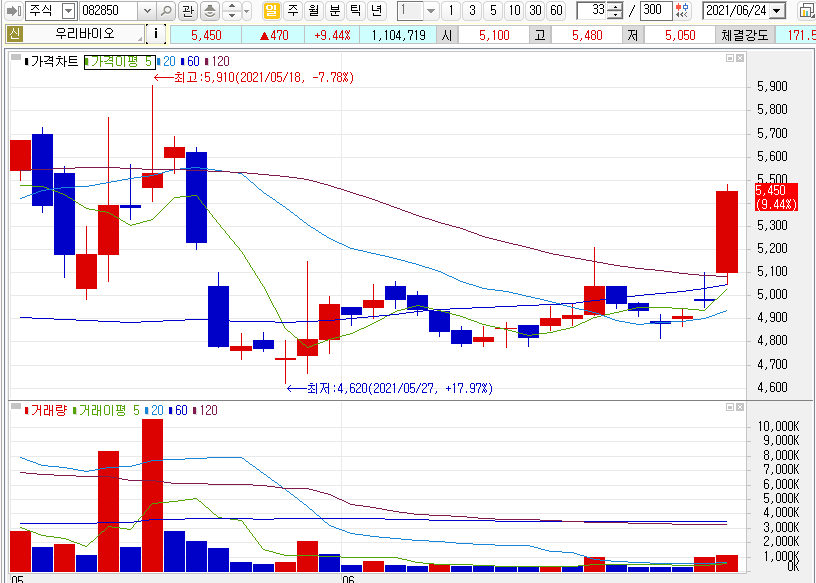Viewport: 816px width, 583px height.
Task: Click the up-down stock navigation arrows
Action: (x=232, y=10)
